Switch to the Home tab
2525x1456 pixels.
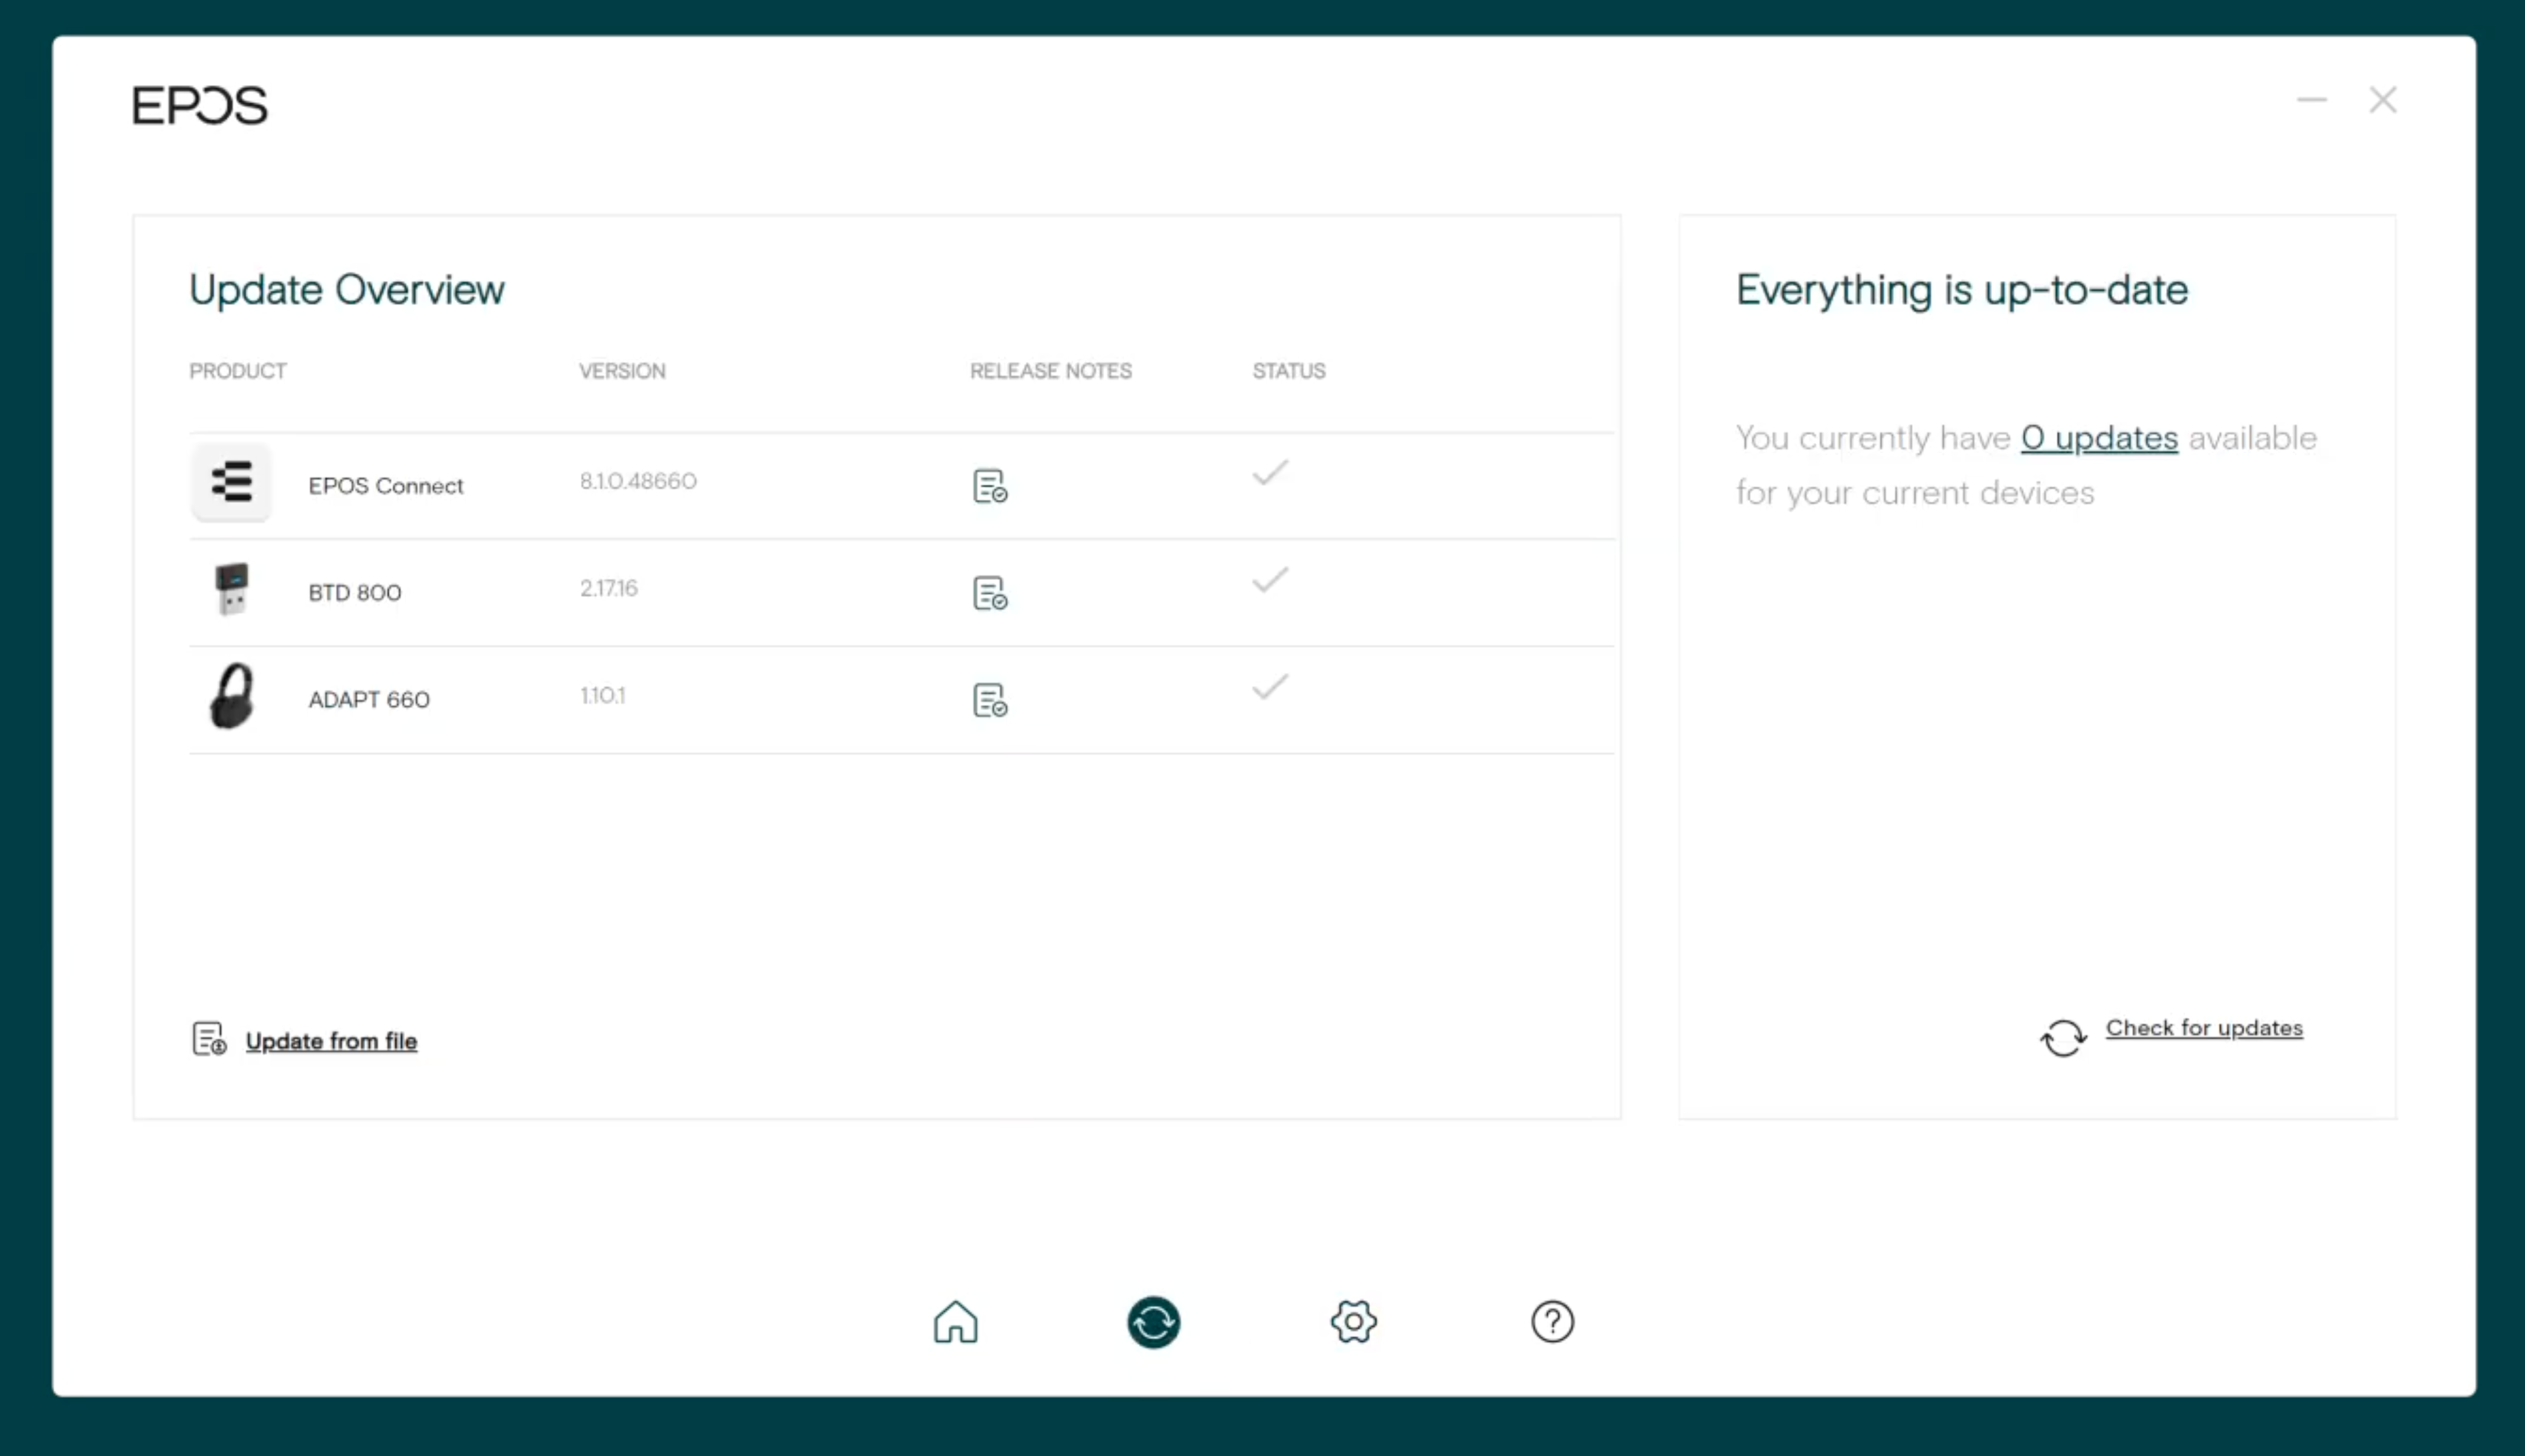tap(955, 1322)
